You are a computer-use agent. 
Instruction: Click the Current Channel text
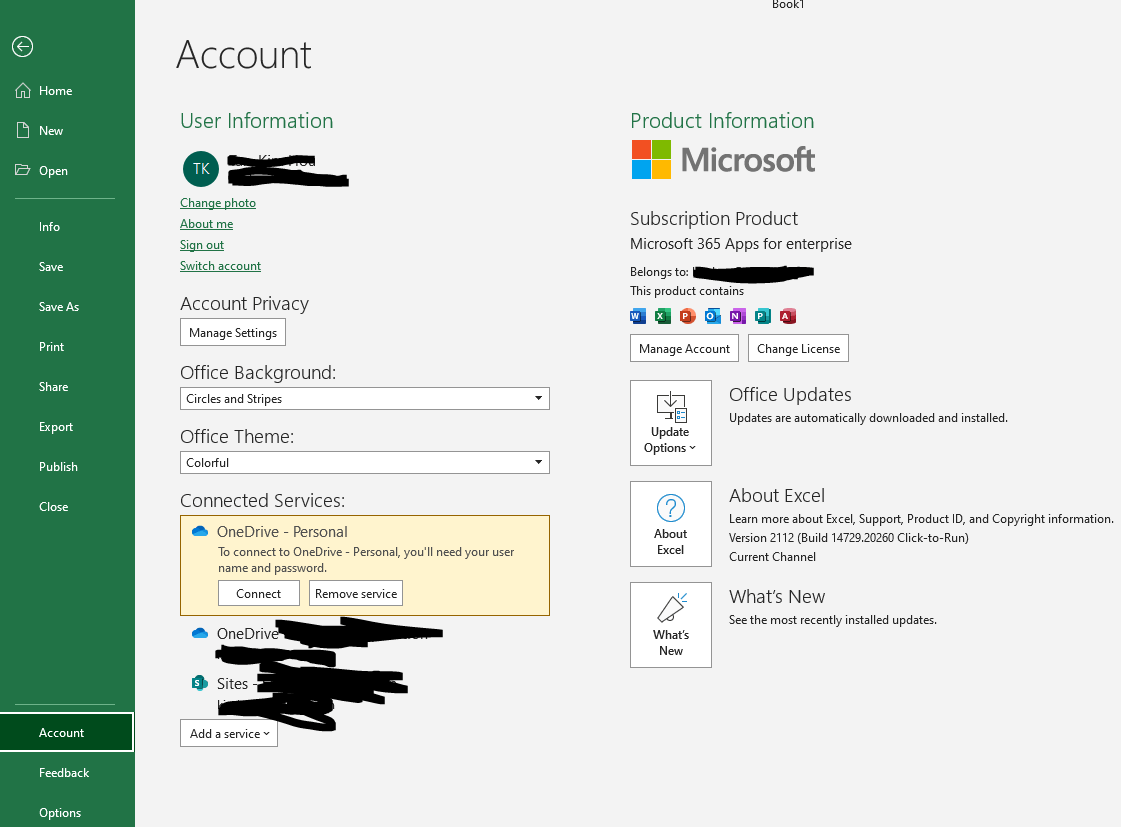(772, 557)
